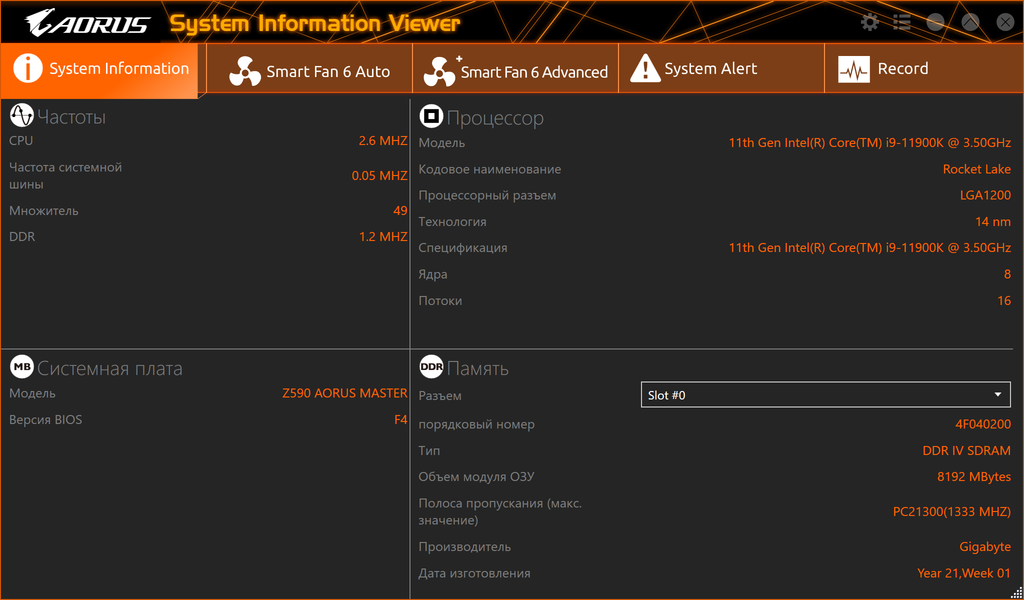Click the bus frequency value 0.05 MHZ
Viewport: 1024px width, 600px height.
coord(379,176)
